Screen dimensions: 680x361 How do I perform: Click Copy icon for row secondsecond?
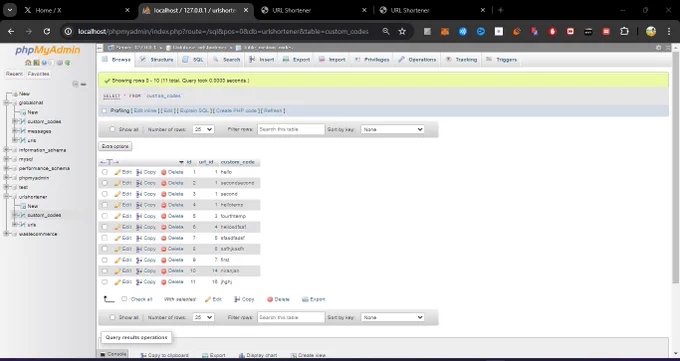pyautogui.click(x=139, y=183)
